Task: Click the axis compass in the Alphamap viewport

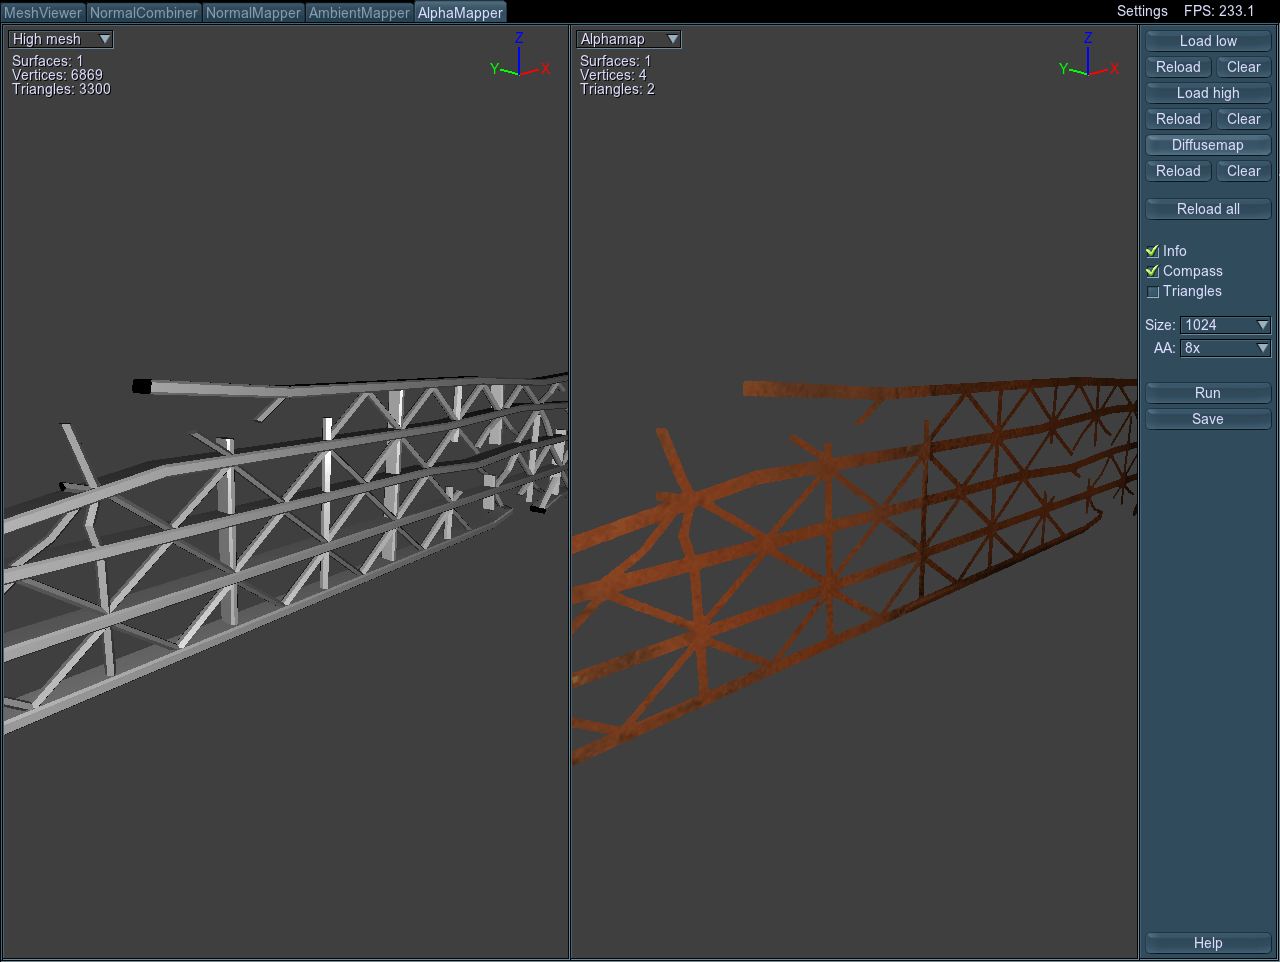Action: (1088, 60)
